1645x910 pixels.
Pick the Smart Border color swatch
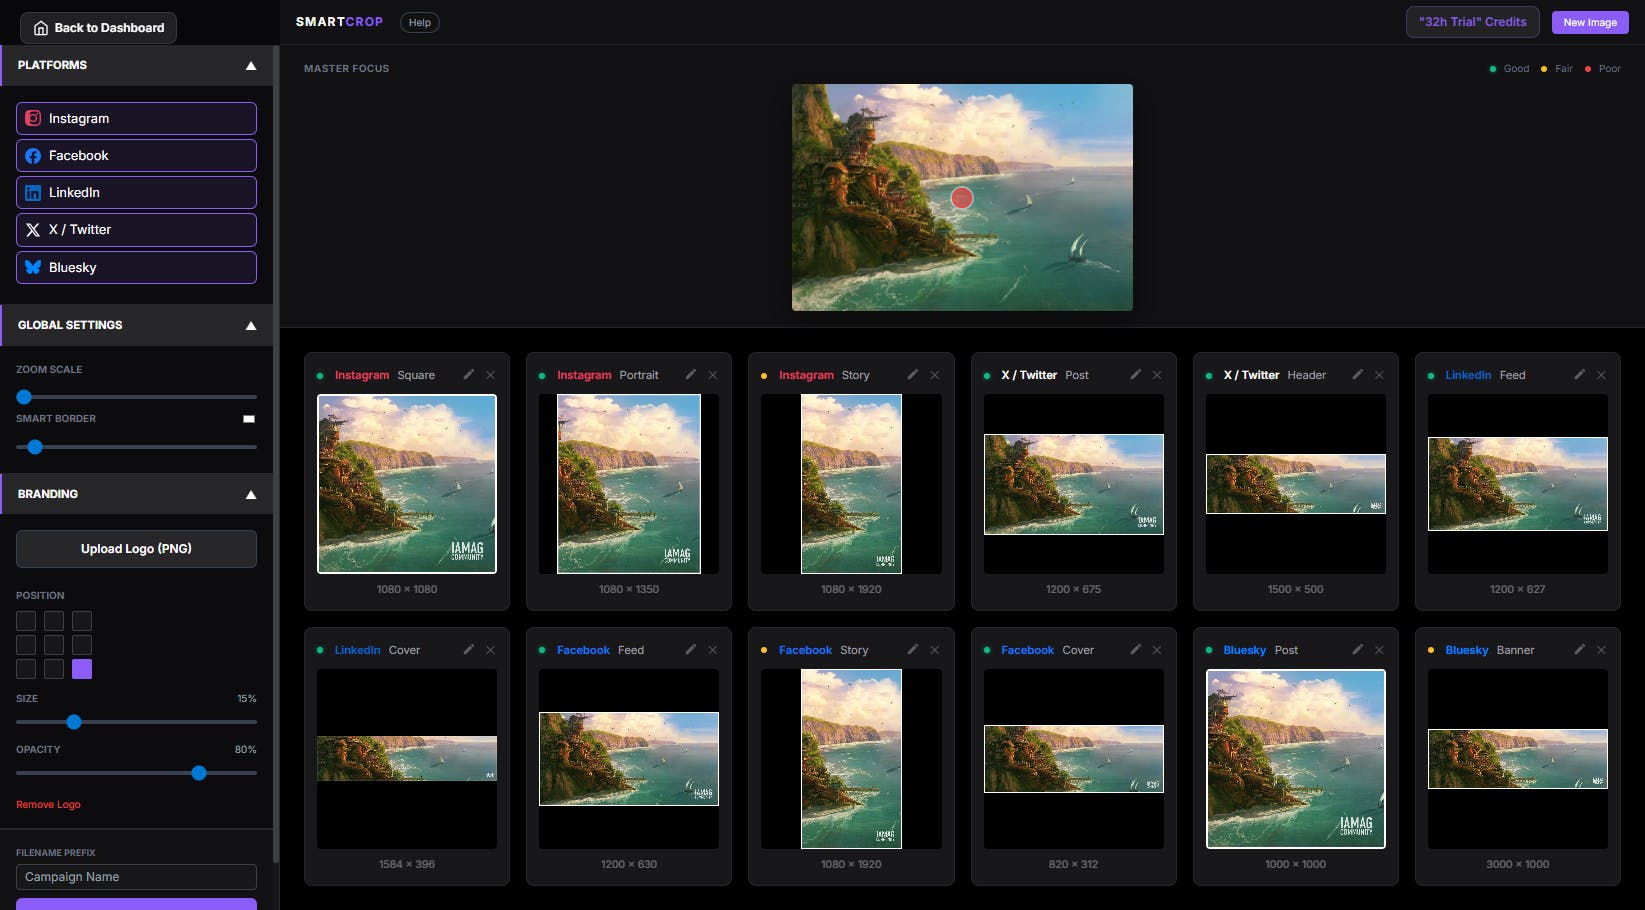click(249, 419)
